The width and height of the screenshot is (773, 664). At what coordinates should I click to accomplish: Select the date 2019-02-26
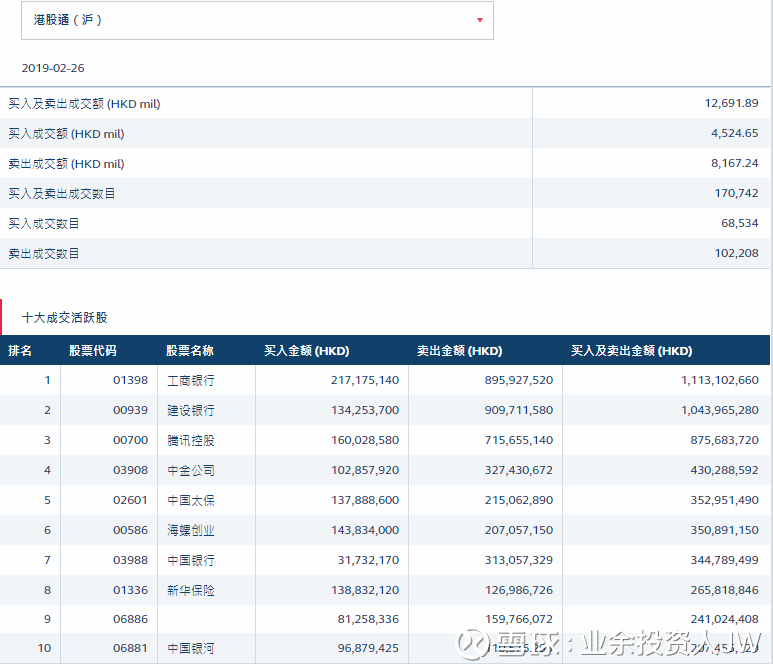coord(53,68)
